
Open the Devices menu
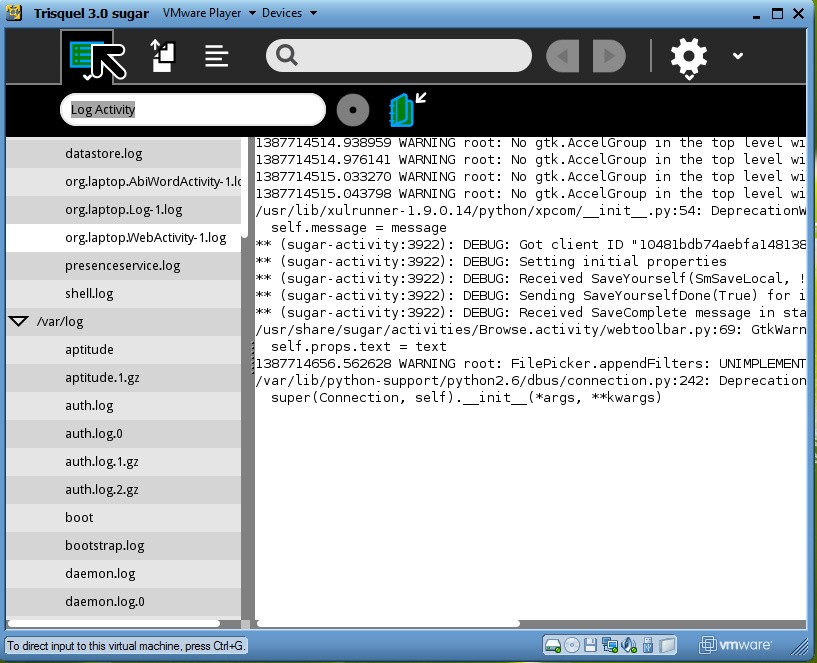click(x=288, y=13)
